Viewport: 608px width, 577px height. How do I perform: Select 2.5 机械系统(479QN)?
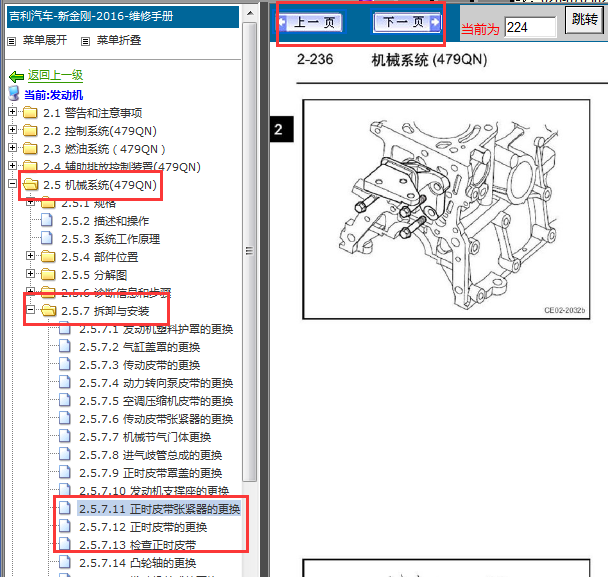100,185
